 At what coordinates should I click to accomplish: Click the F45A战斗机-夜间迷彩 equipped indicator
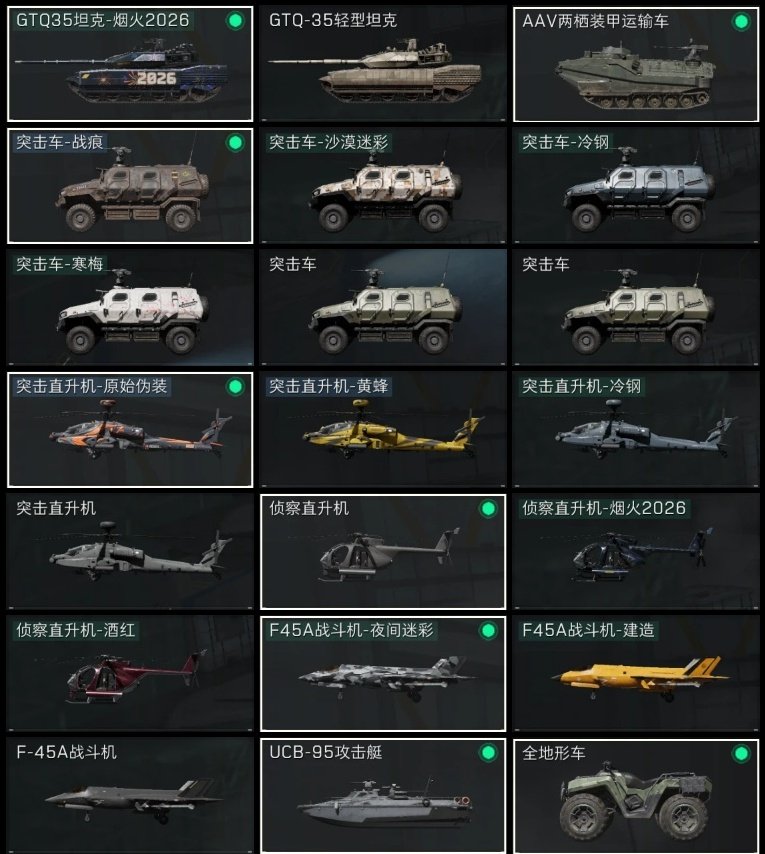(x=488, y=631)
